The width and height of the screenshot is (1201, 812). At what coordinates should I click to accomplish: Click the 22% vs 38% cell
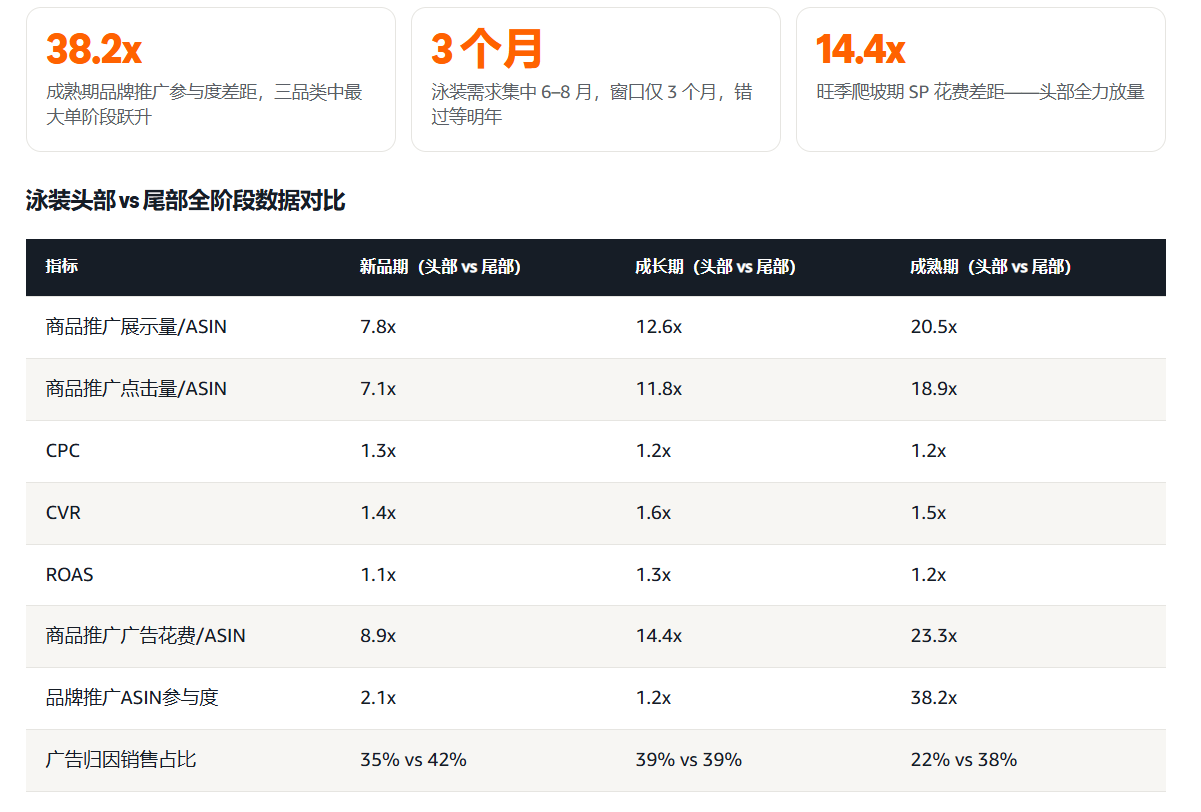pos(963,760)
